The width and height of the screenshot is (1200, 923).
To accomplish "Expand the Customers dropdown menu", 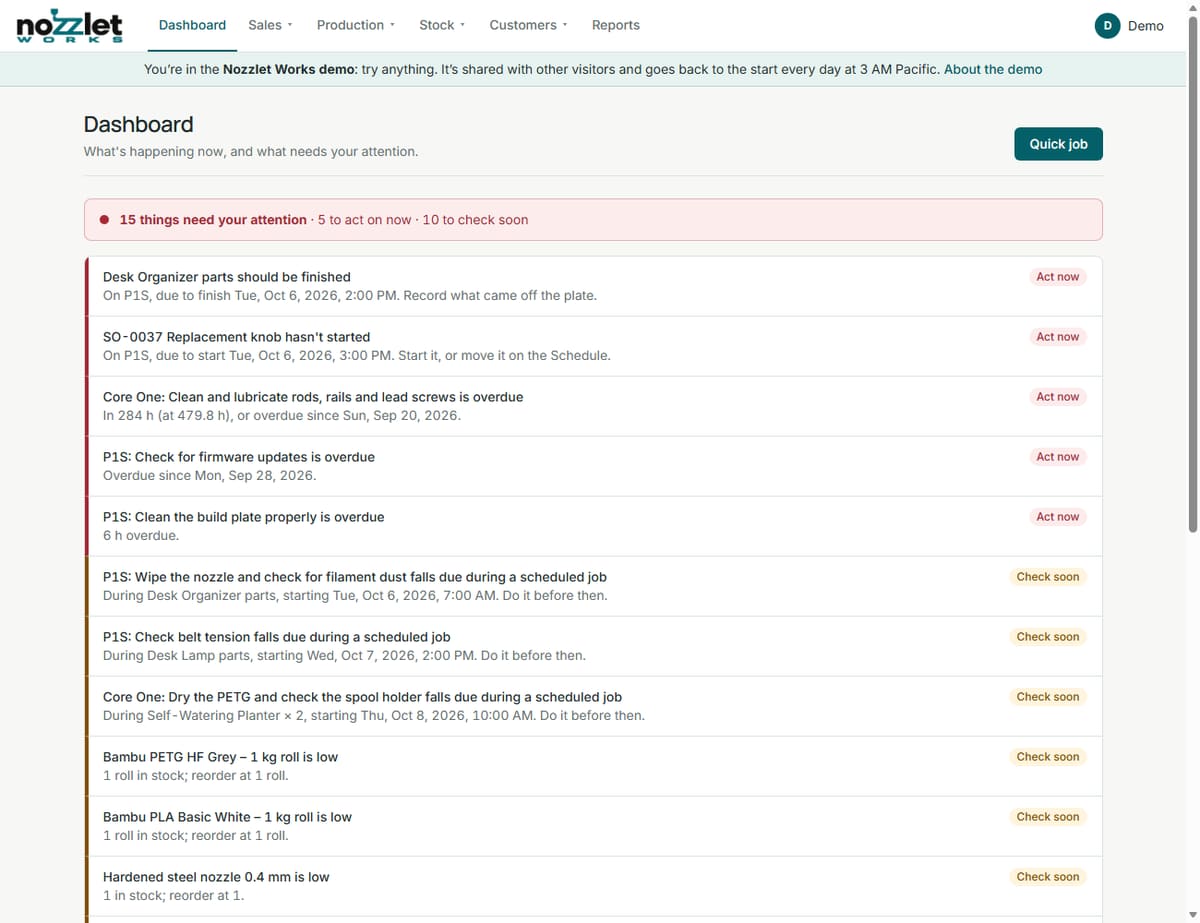I will click(528, 25).
